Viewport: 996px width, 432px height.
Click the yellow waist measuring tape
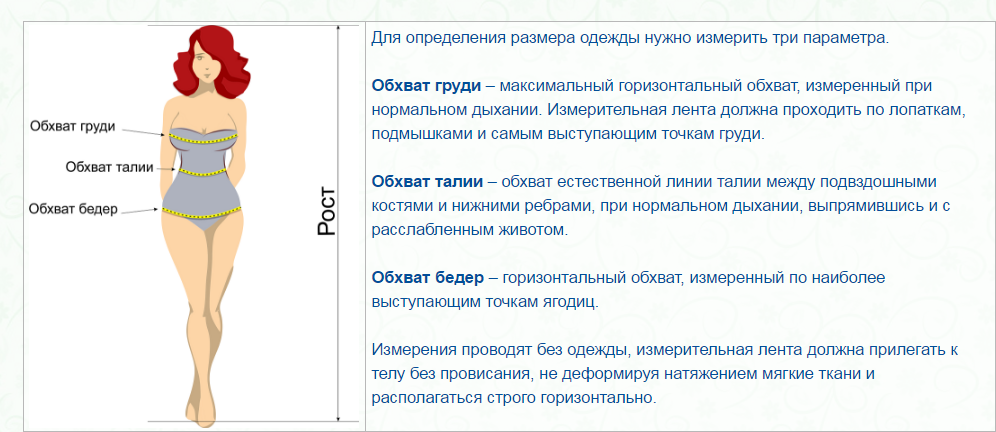(x=205, y=171)
